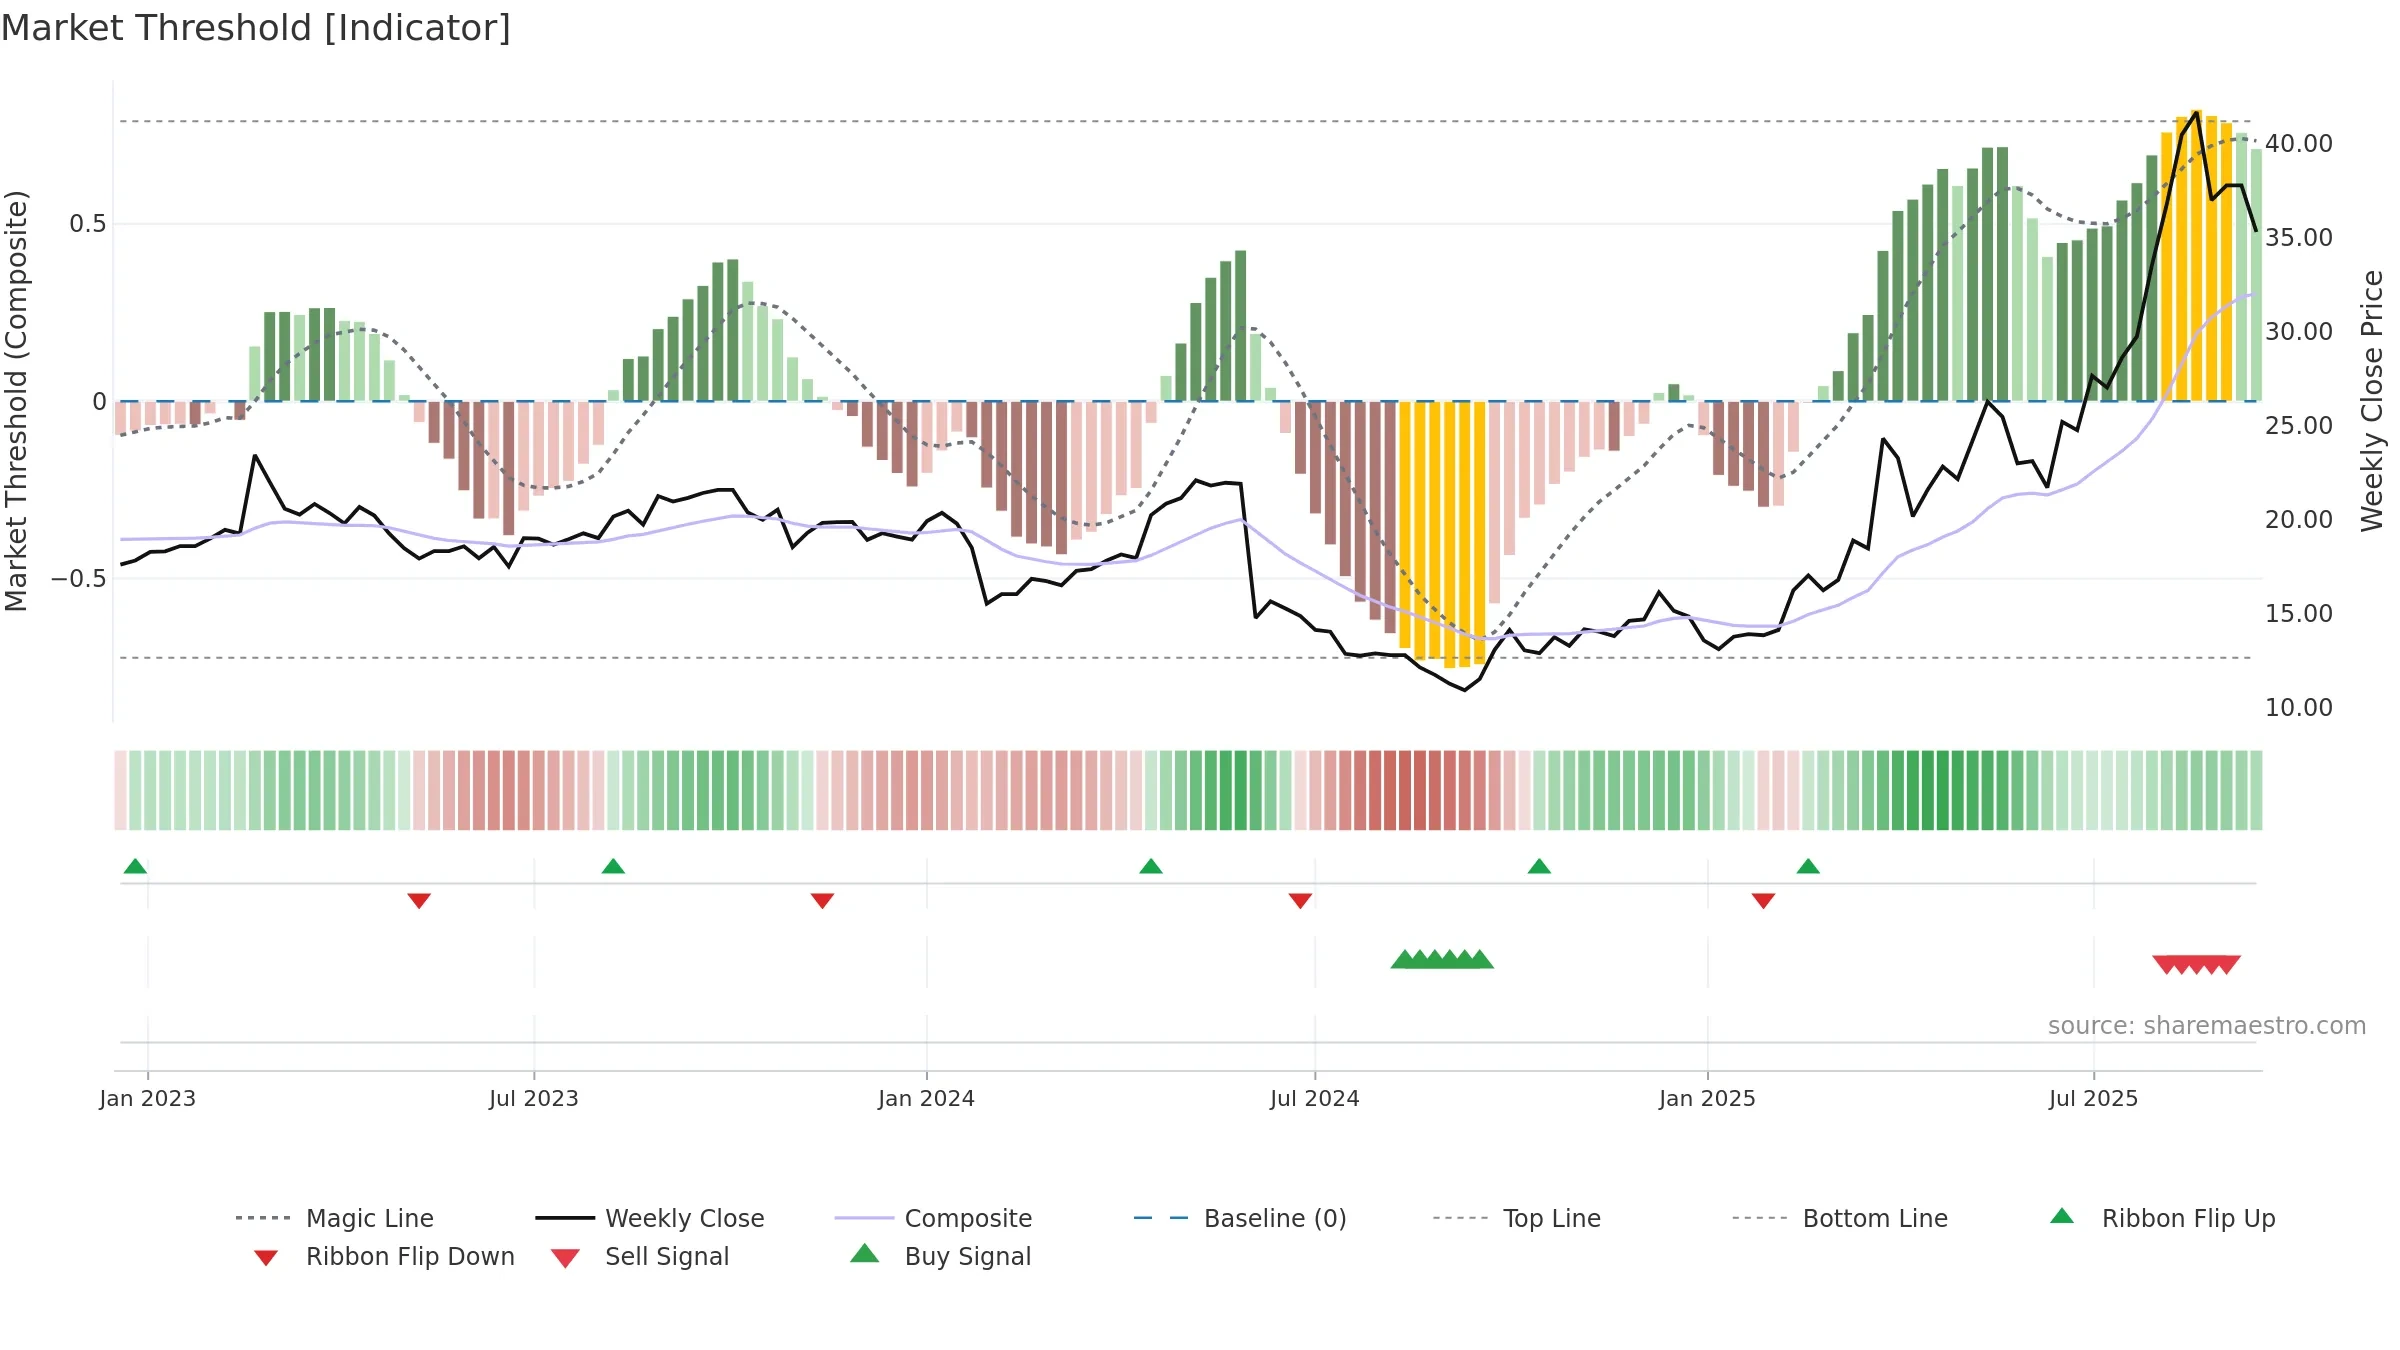Click the Ribbon Flip Up marker in Feb 2025
This screenshot has width=2400, height=1350.
point(1808,866)
